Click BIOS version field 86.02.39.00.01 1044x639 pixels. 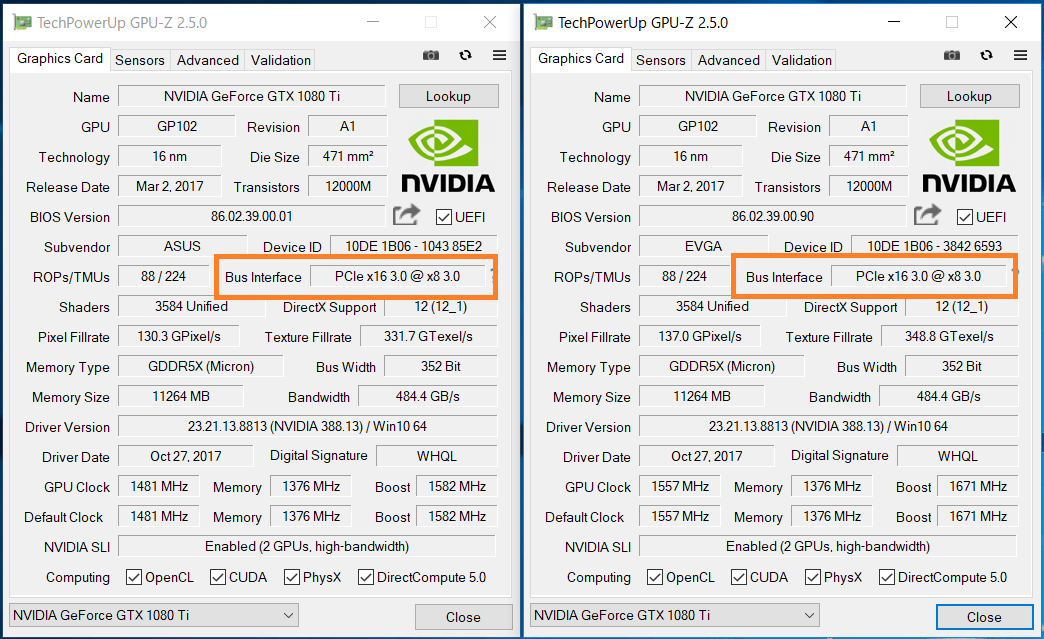(x=252, y=216)
